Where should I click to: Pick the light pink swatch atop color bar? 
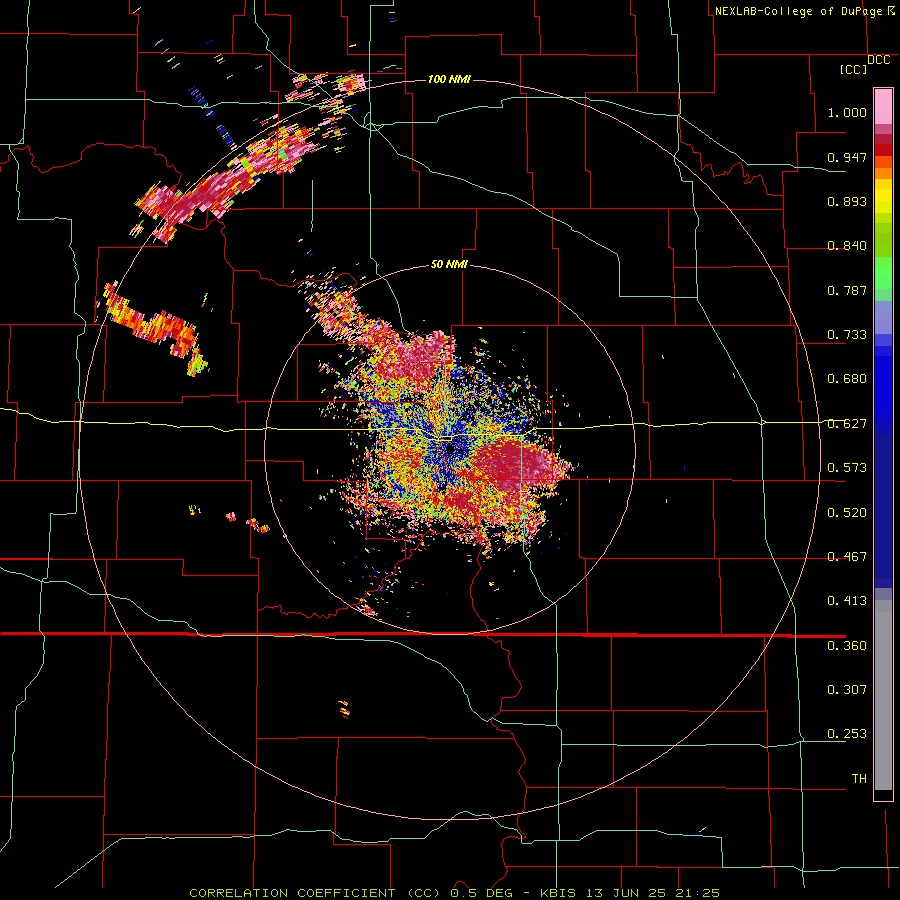[x=883, y=107]
